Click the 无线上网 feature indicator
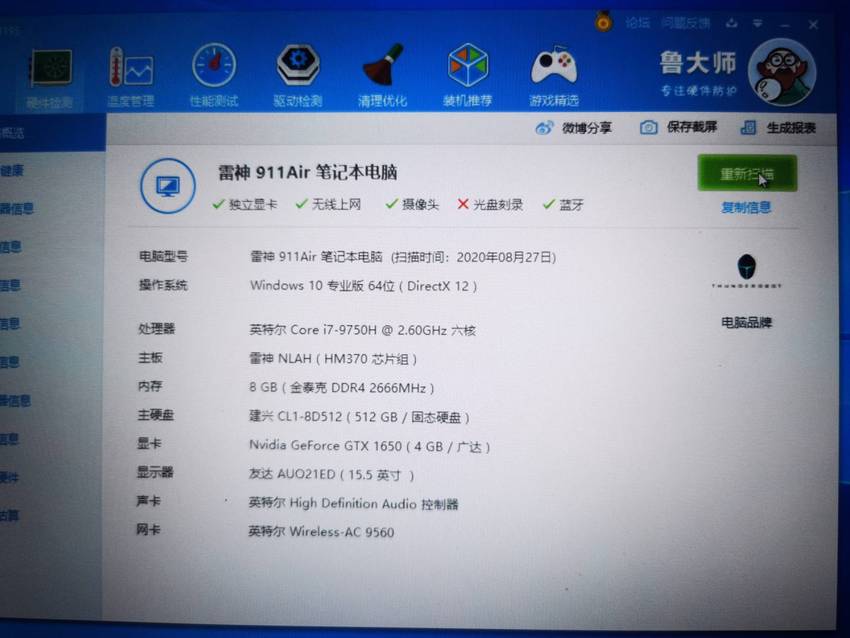Viewport: 850px width, 638px height. 329,204
